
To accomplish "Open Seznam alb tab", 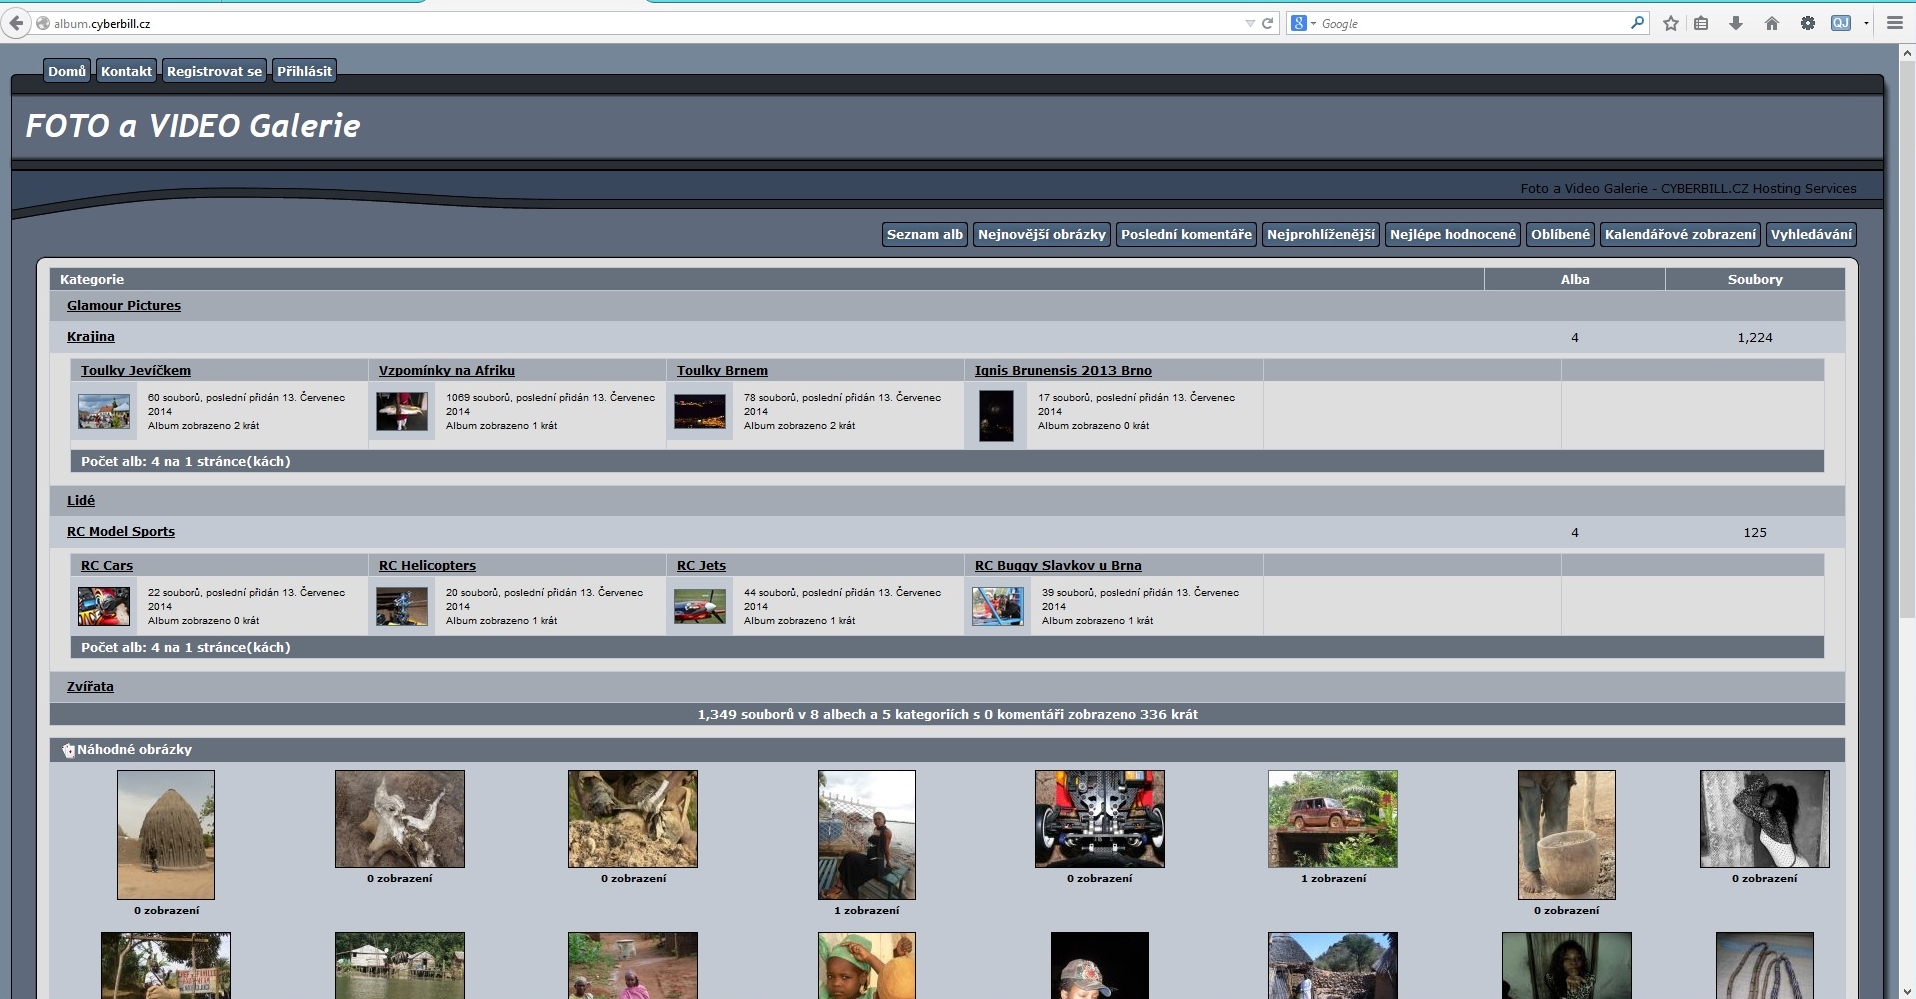I will click(925, 234).
